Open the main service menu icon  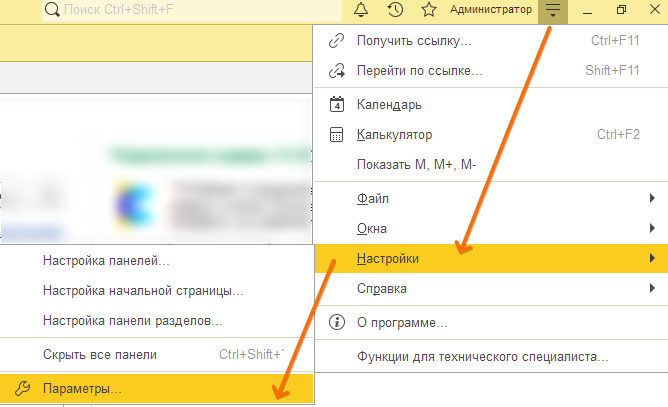pyautogui.click(x=553, y=10)
